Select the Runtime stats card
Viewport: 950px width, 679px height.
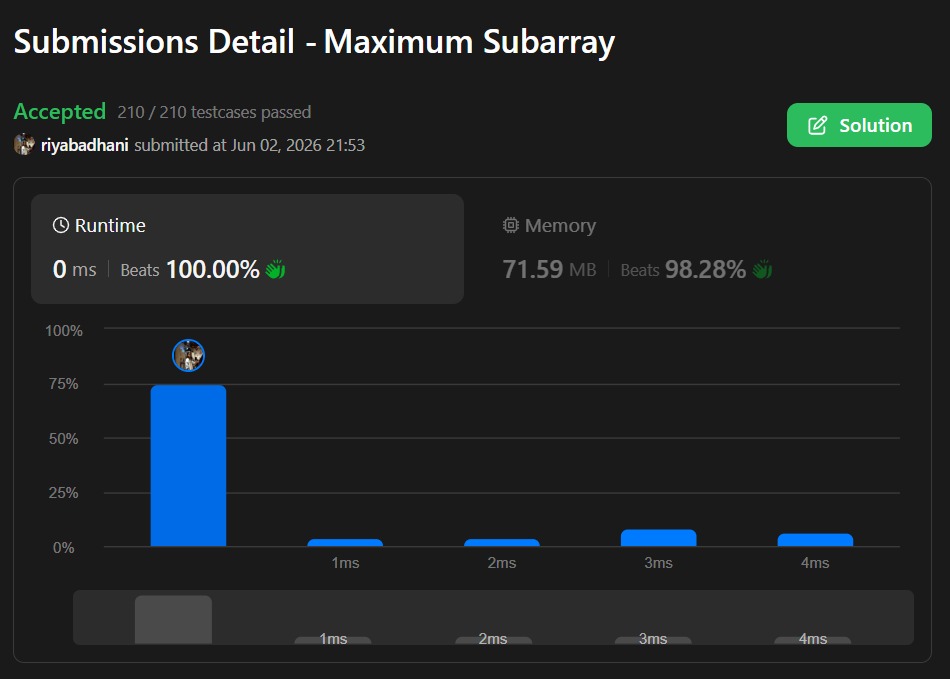click(247, 249)
